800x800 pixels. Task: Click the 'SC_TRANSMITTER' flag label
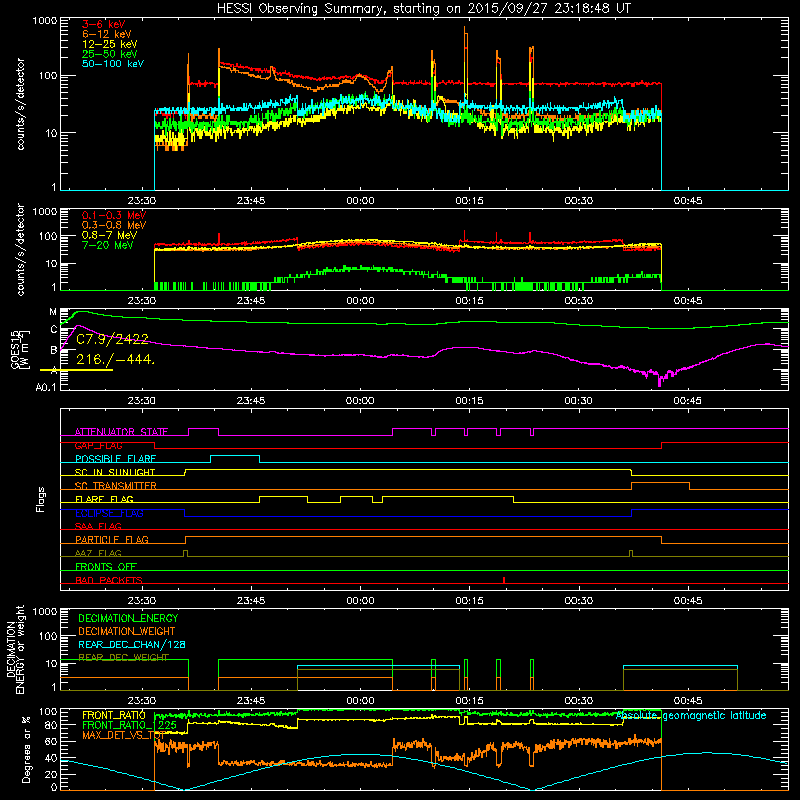pos(115,486)
